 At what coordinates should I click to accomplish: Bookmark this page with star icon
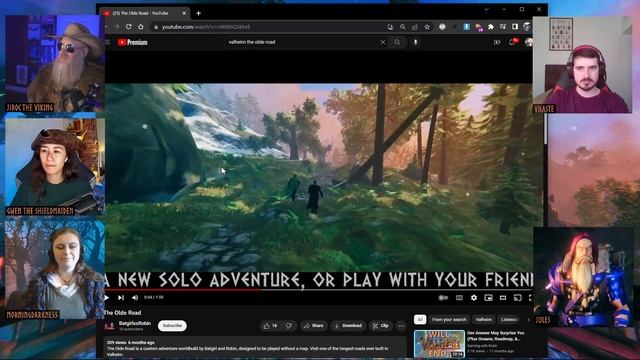click(x=427, y=27)
